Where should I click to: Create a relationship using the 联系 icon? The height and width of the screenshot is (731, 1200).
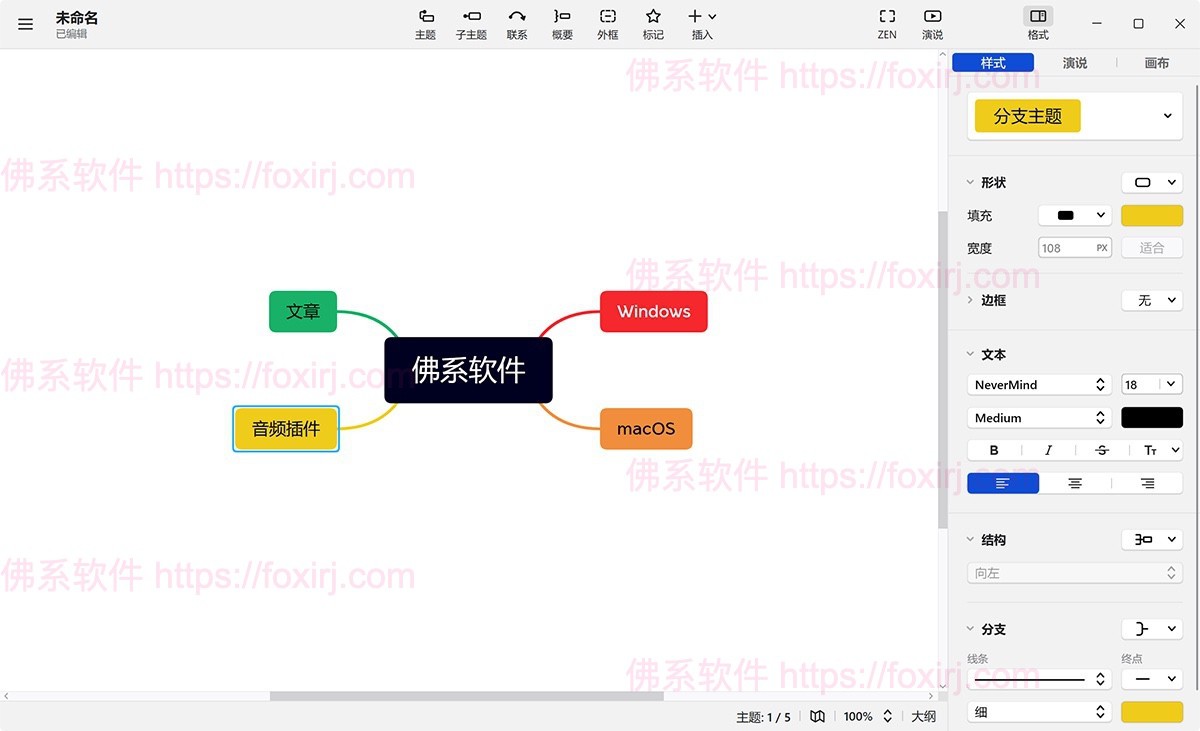517,23
